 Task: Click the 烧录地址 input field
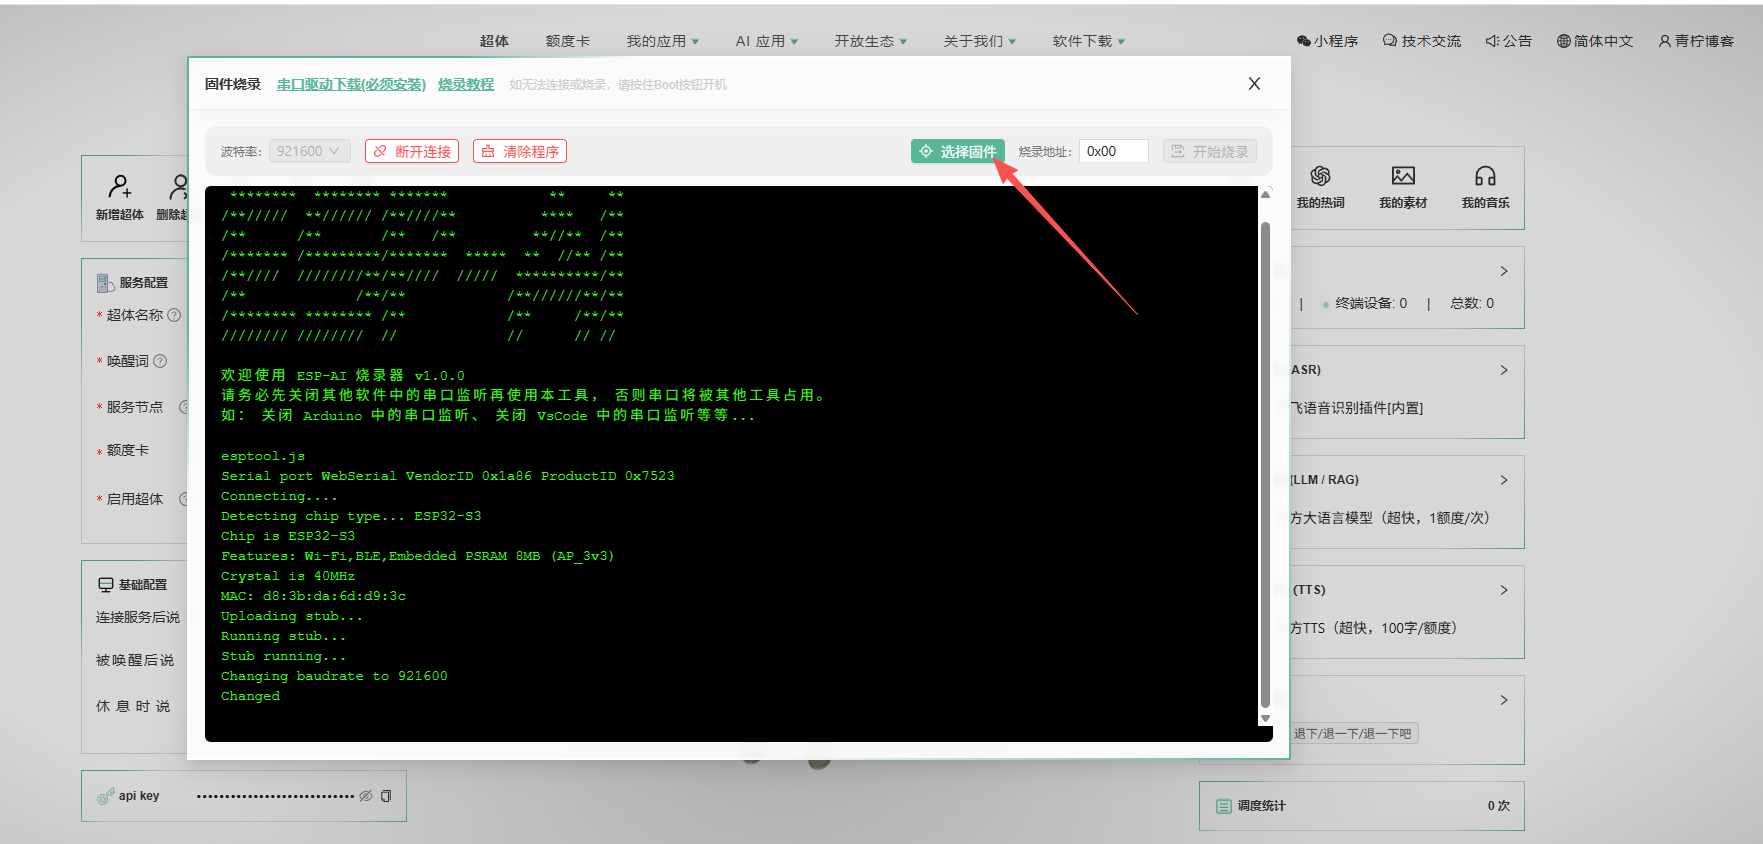1113,151
